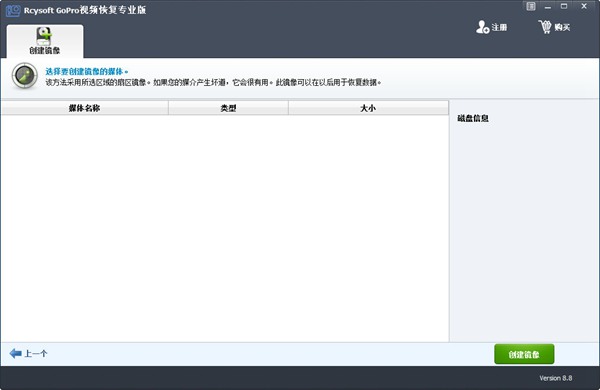The height and width of the screenshot is (390, 600).
Task: Close the Rcysoft window
Action: tap(584, 6)
